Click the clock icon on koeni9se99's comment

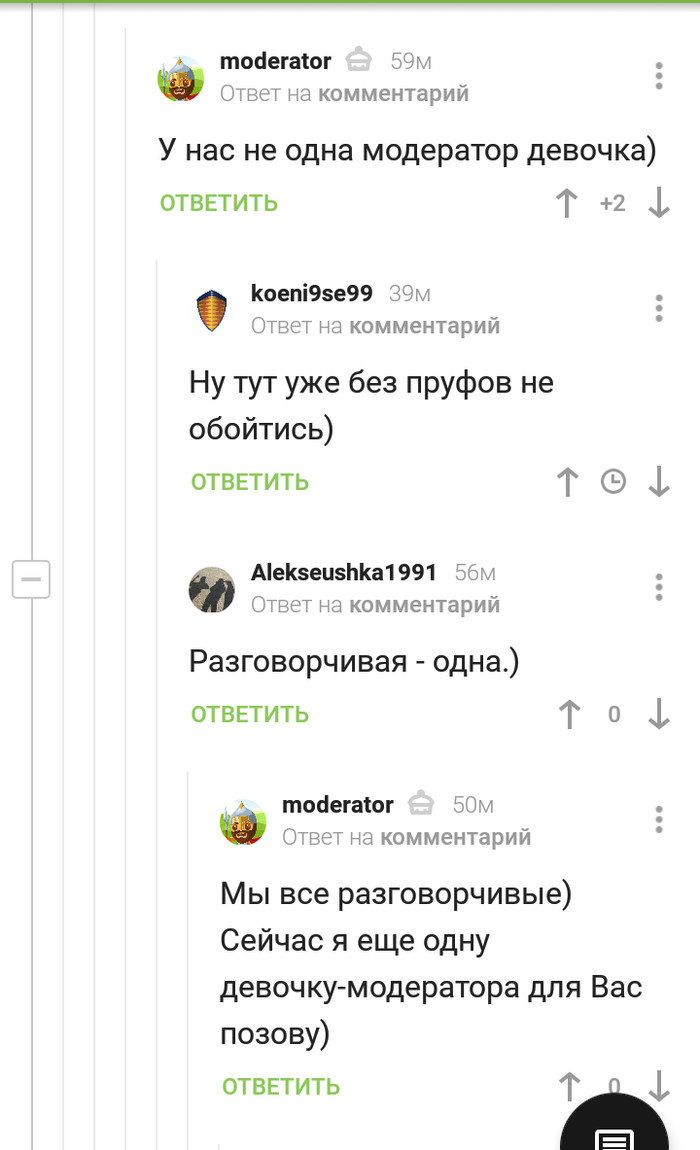coord(613,482)
